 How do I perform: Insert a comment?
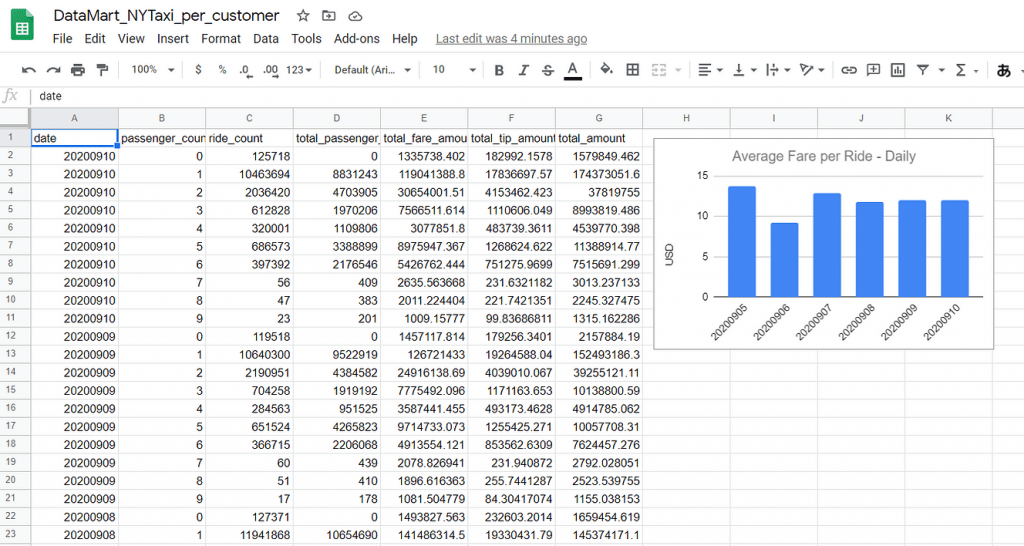[x=873, y=70]
